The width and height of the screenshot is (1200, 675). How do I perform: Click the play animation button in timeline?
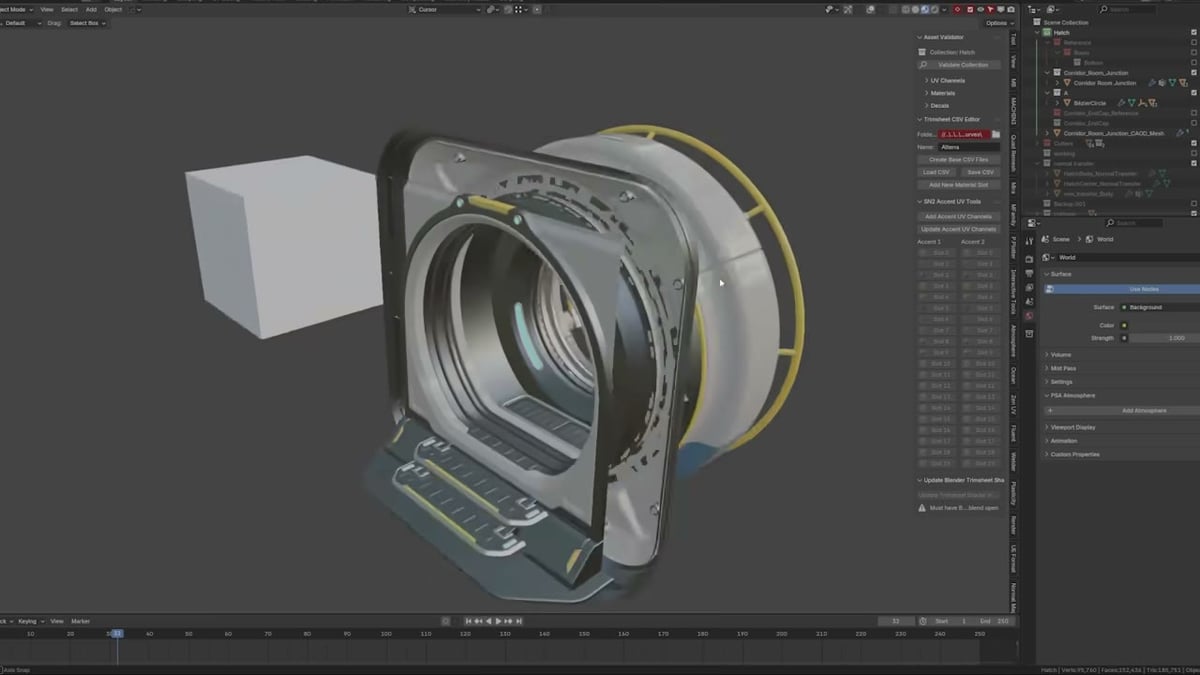pos(499,621)
